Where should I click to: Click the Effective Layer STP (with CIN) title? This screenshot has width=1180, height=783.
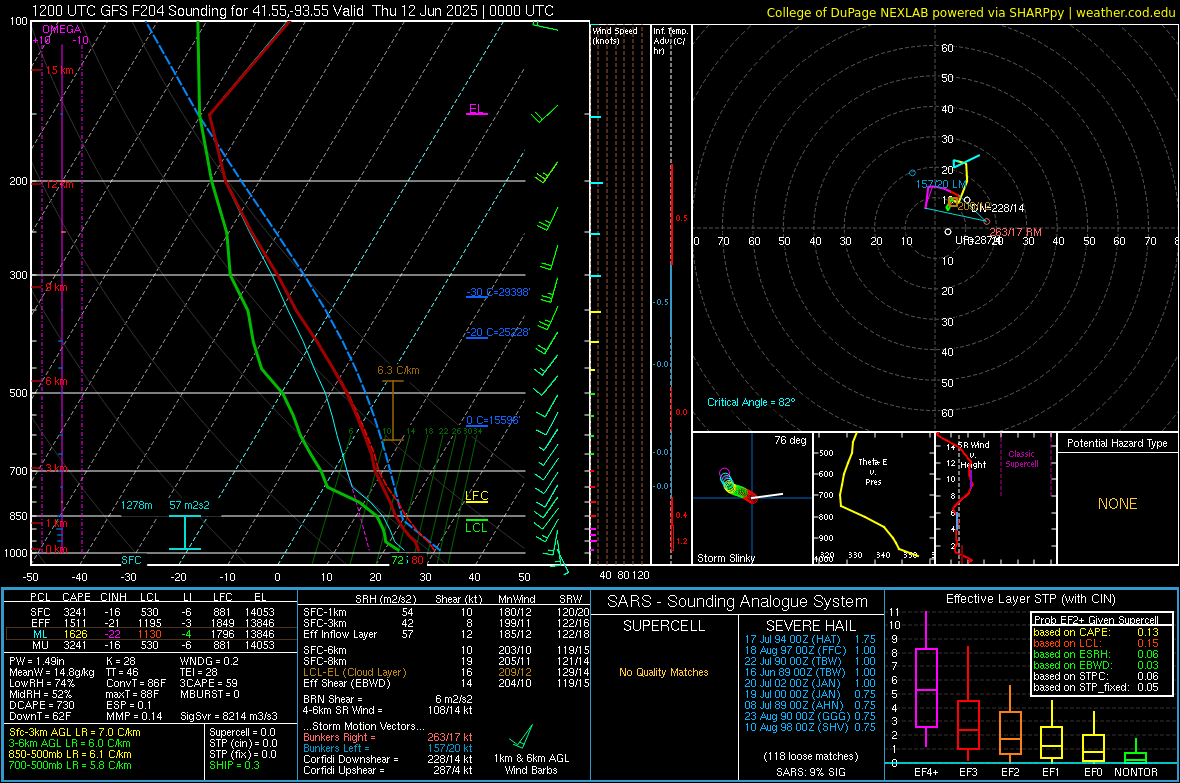click(x=1030, y=599)
